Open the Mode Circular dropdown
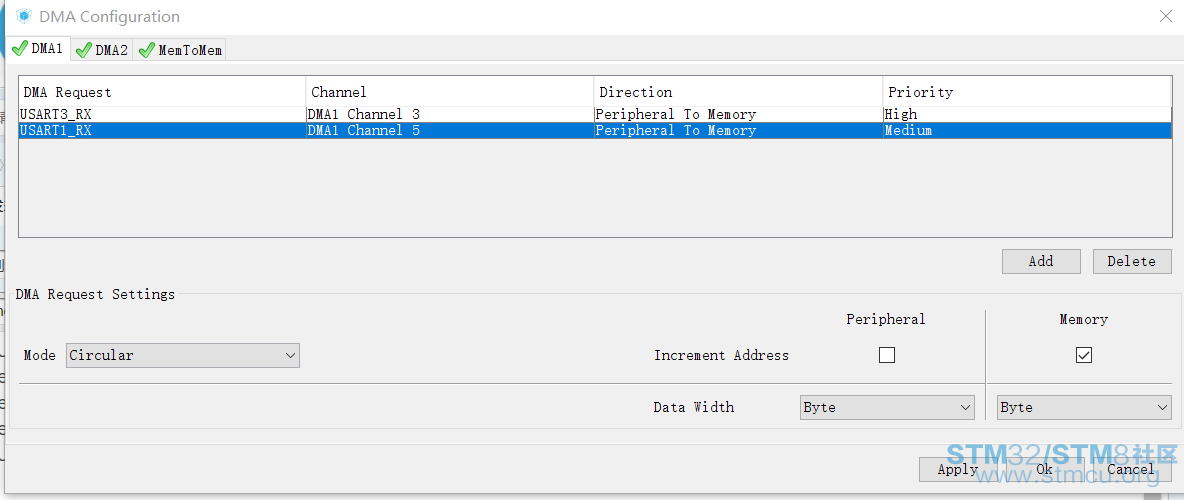Screen dimensions: 1184x500 pos(183,355)
